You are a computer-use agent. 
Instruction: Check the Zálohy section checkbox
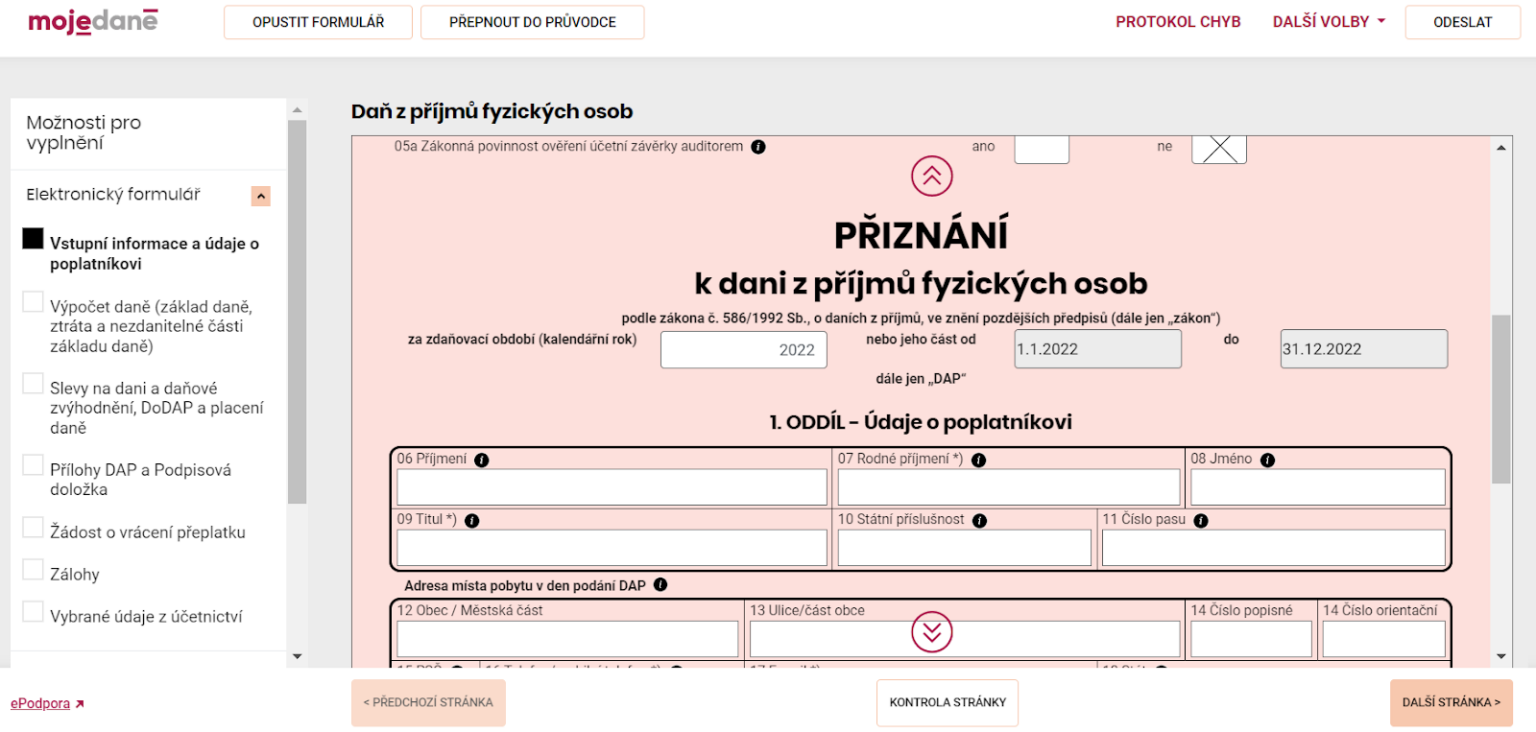point(31,568)
